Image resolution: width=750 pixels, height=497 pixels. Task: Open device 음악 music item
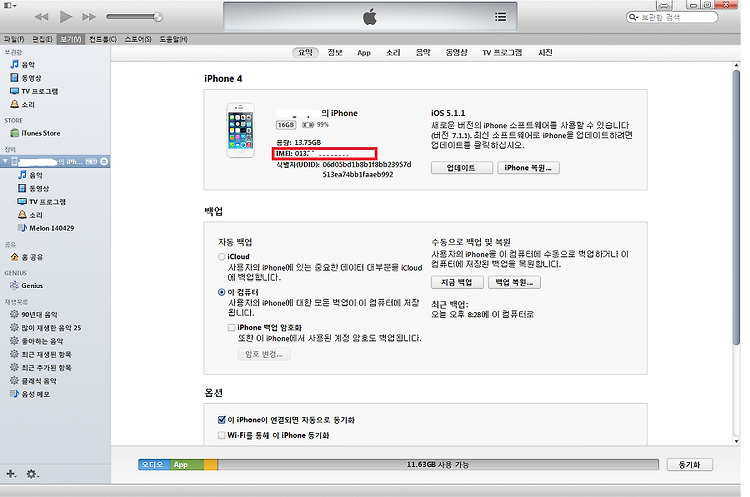31,175
